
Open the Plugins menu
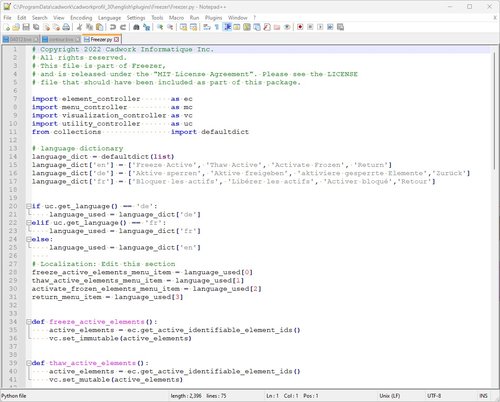213,18
